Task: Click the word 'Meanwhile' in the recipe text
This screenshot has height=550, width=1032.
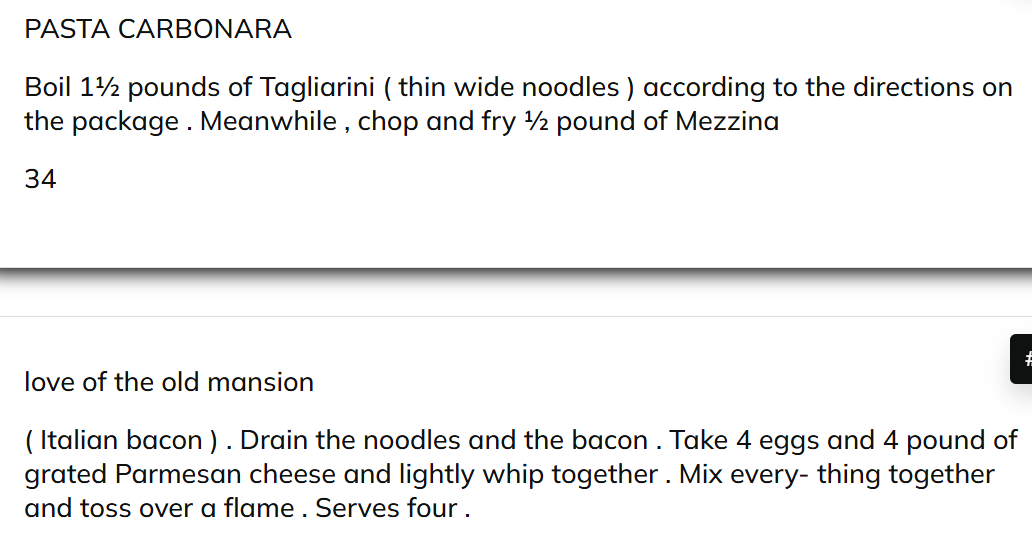Action: 269,121
